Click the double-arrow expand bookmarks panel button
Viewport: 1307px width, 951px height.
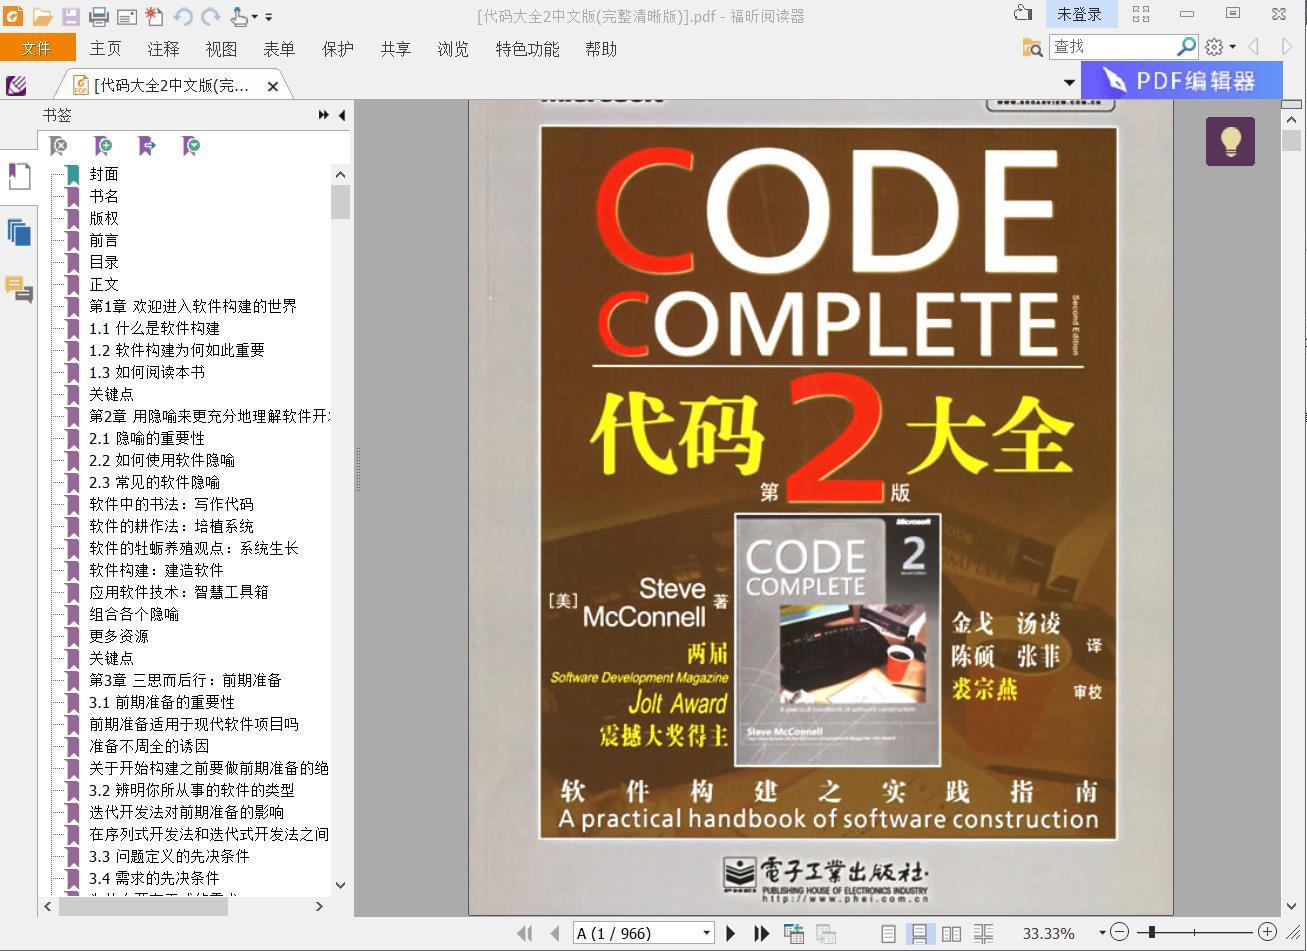324,115
